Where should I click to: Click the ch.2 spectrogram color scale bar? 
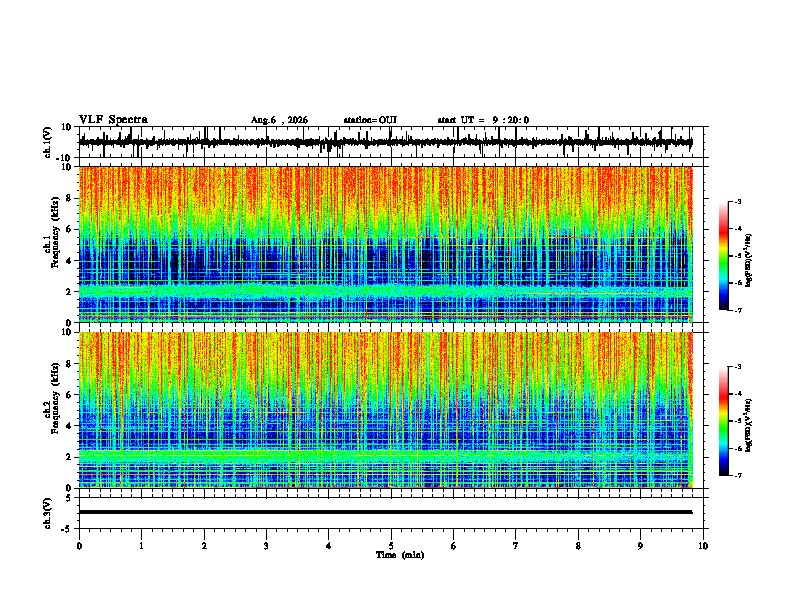pyautogui.click(x=723, y=421)
